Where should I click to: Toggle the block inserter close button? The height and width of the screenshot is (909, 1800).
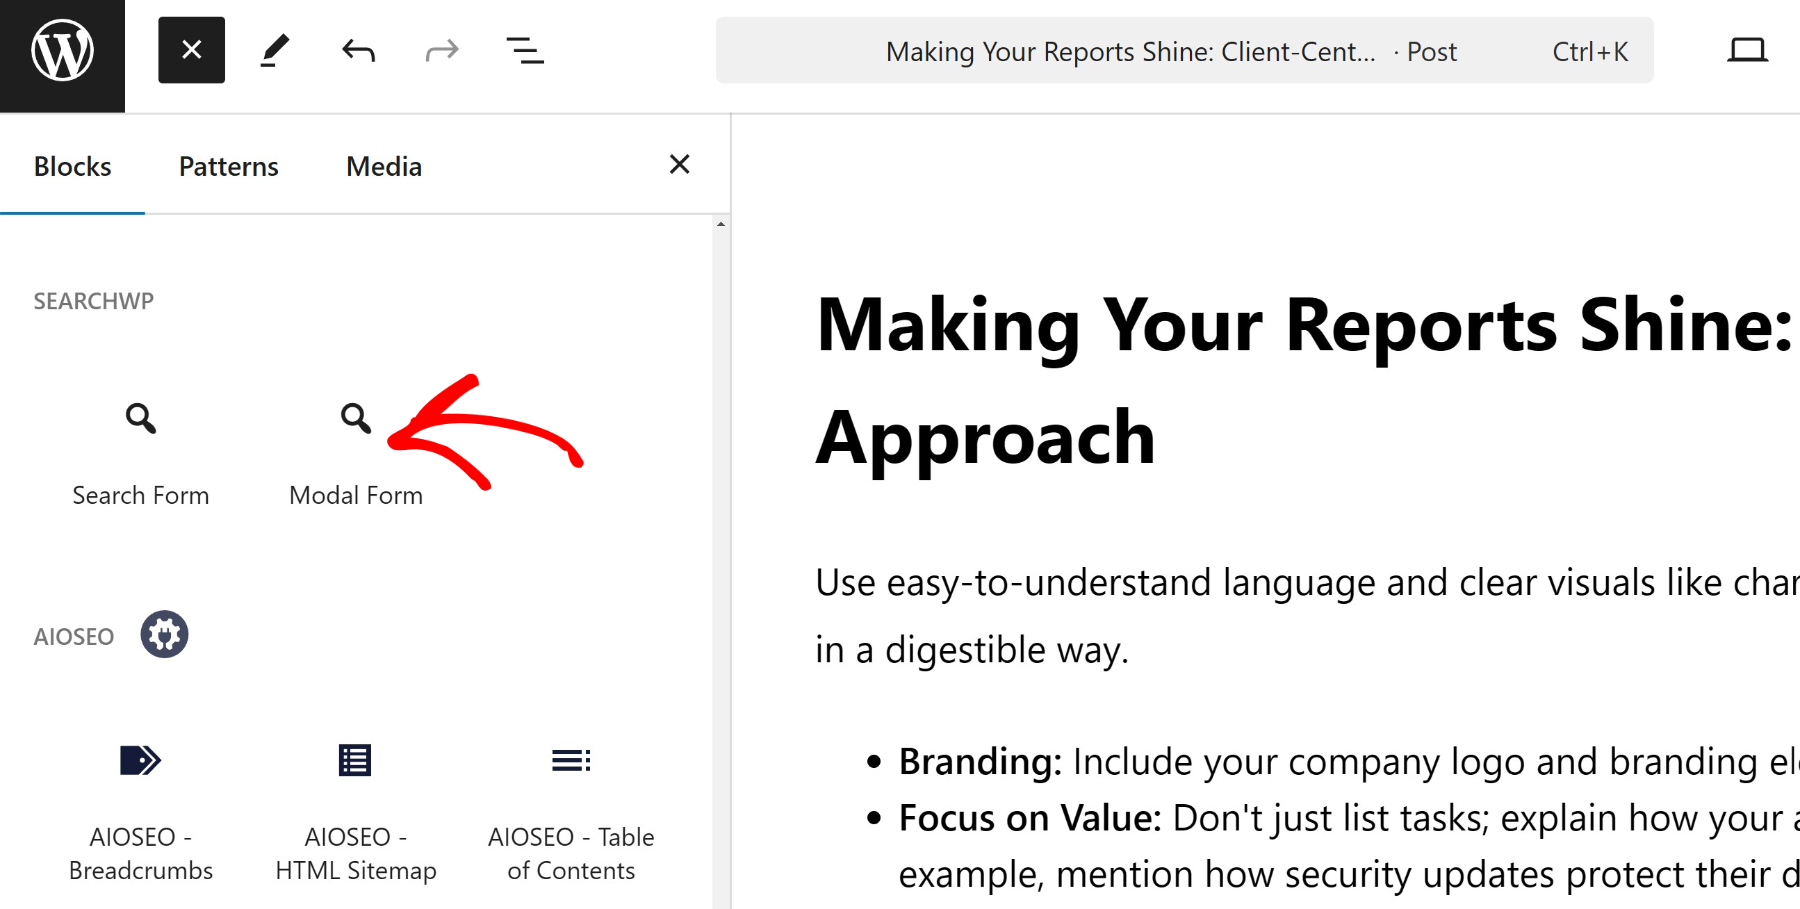point(191,50)
